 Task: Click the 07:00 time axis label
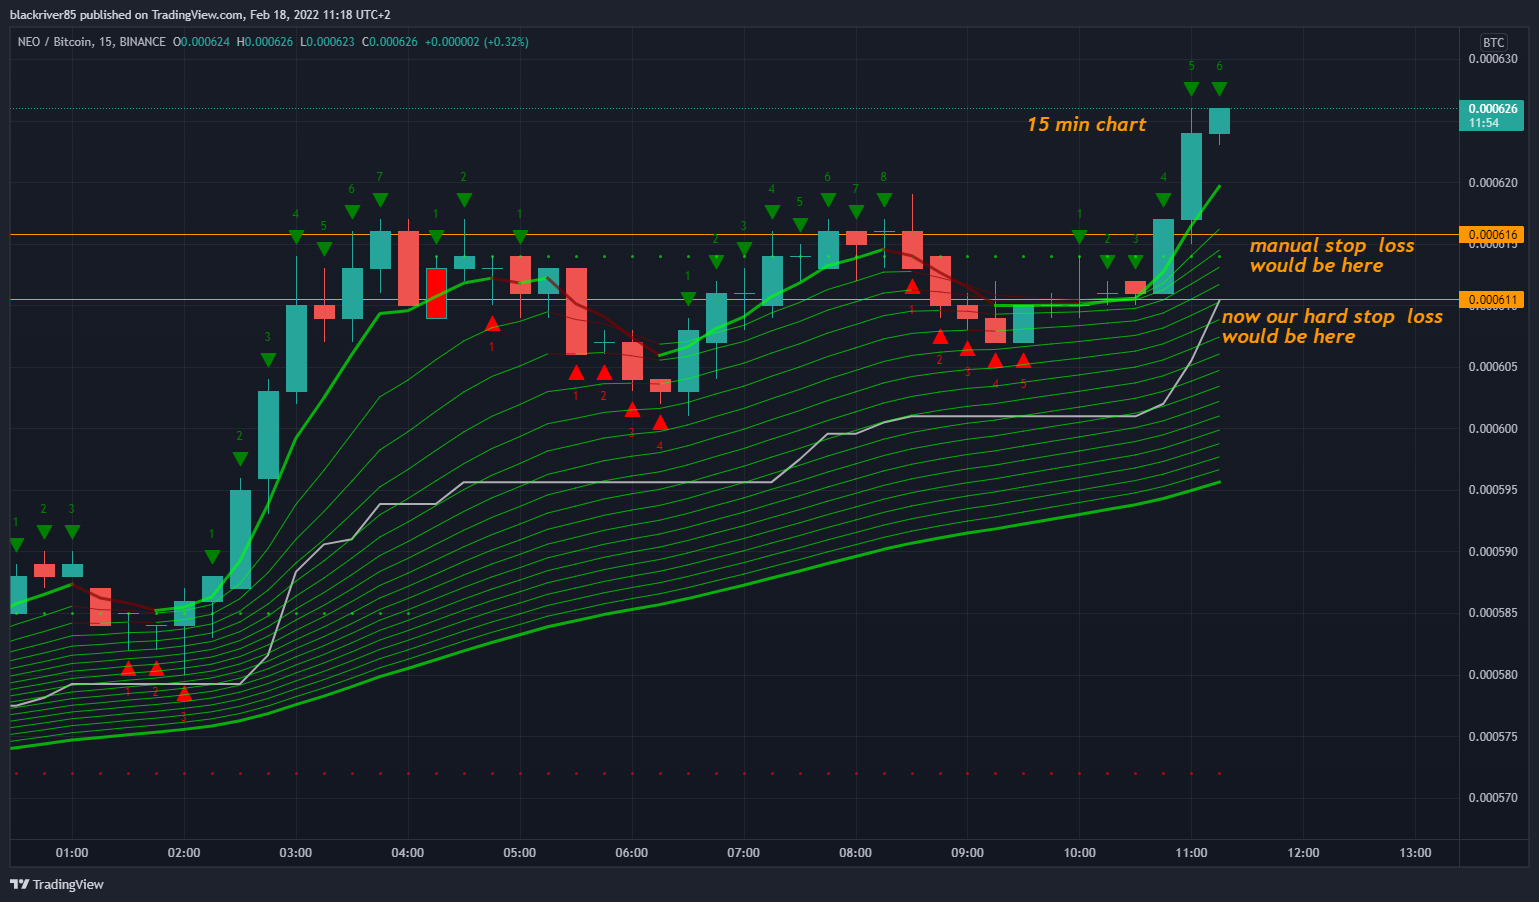[744, 853]
